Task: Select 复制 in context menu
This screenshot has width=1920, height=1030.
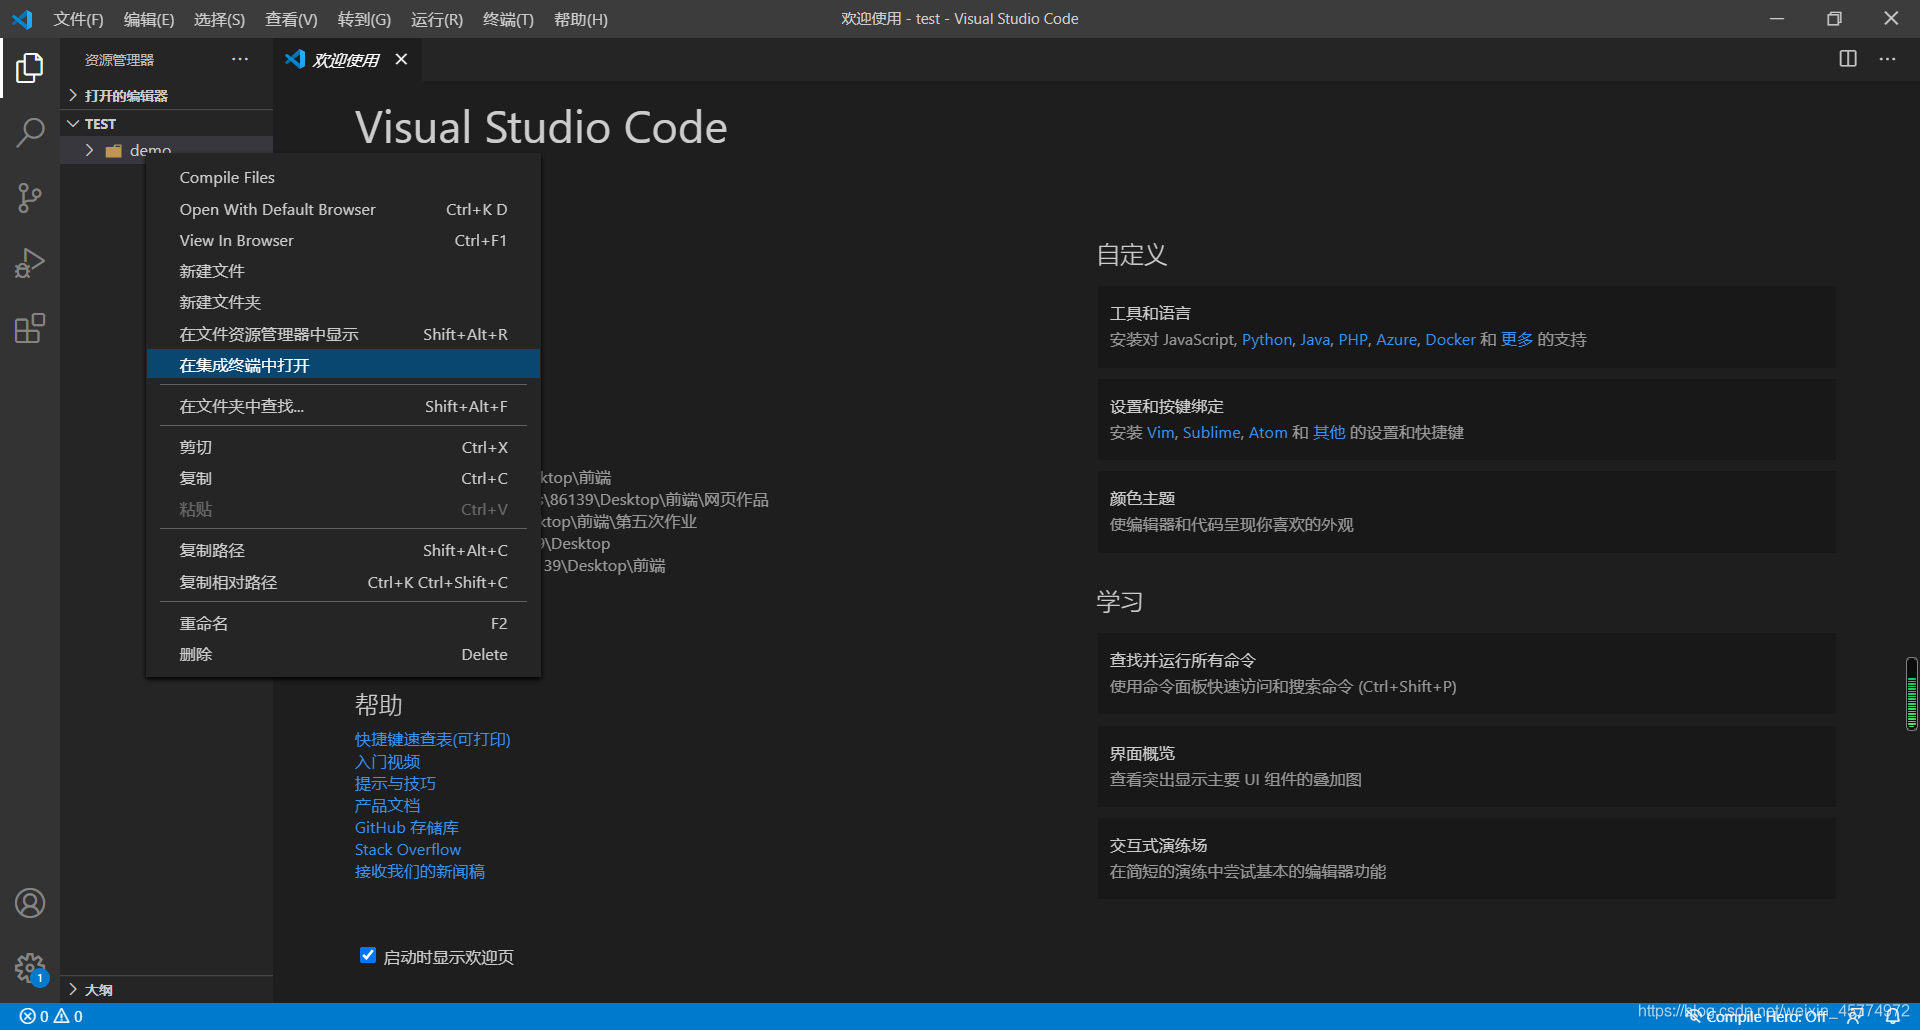Action: tap(343, 478)
